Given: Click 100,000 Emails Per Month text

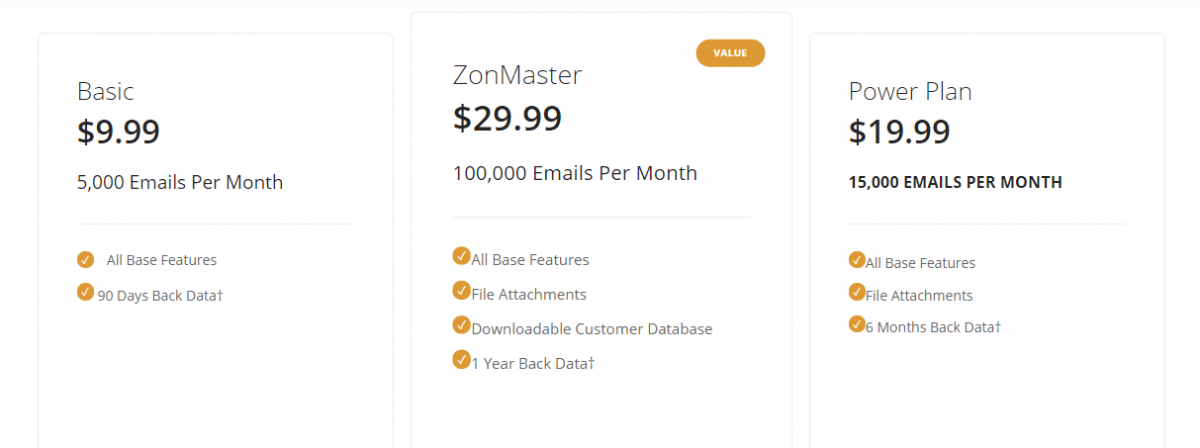Looking at the screenshot, I should 575,173.
